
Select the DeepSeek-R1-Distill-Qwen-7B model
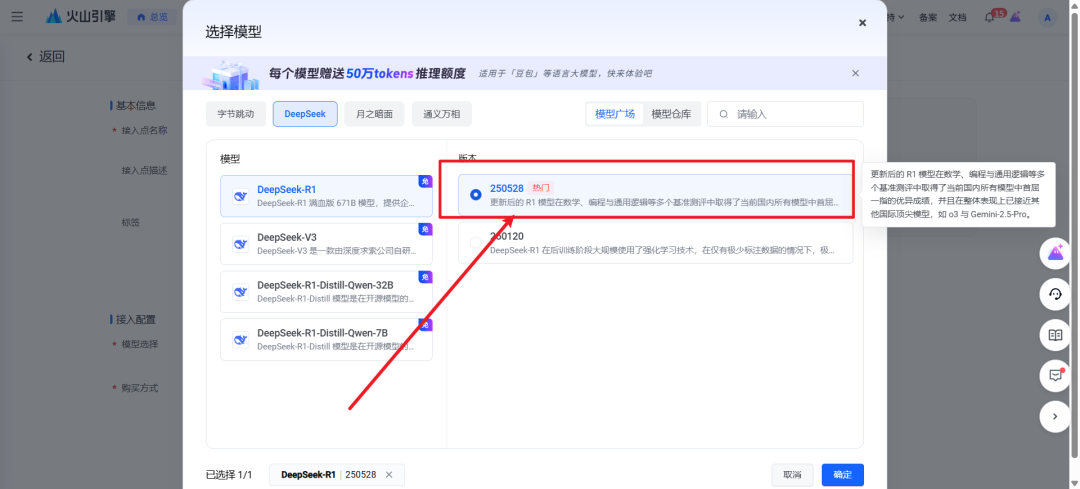coord(326,340)
